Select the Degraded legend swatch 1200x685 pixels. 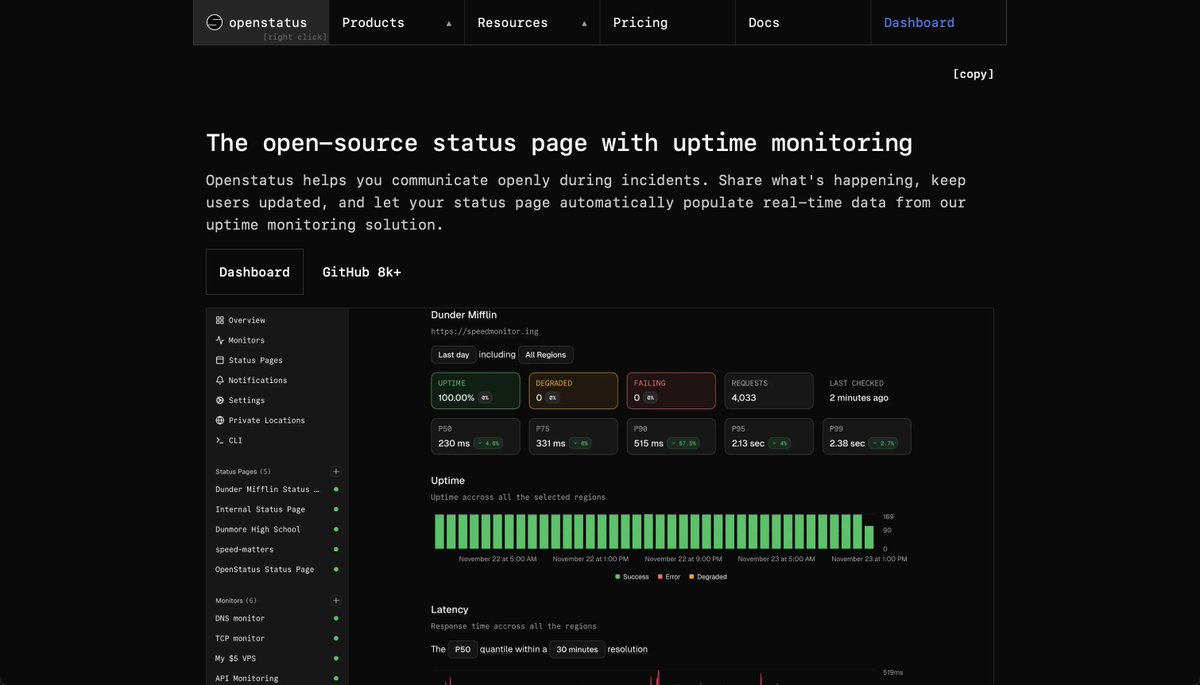[693, 577]
